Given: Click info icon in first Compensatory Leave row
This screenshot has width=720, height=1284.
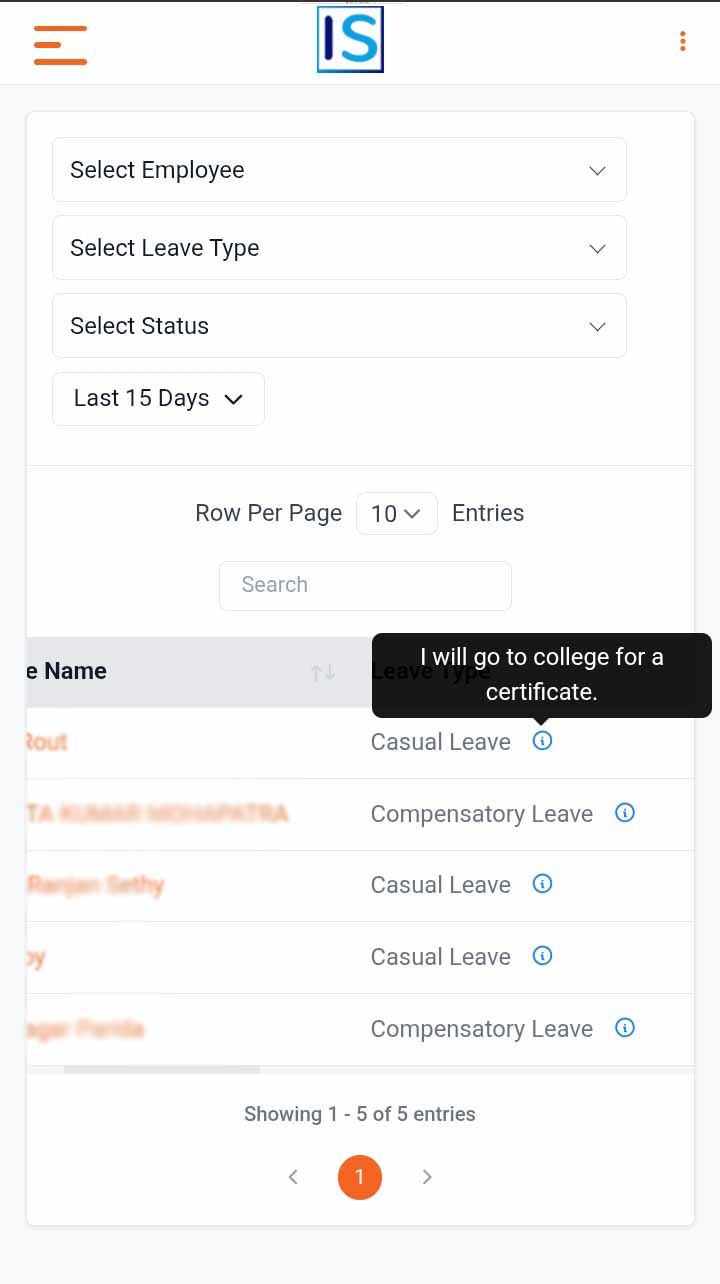Looking at the screenshot, I should 625,813.
